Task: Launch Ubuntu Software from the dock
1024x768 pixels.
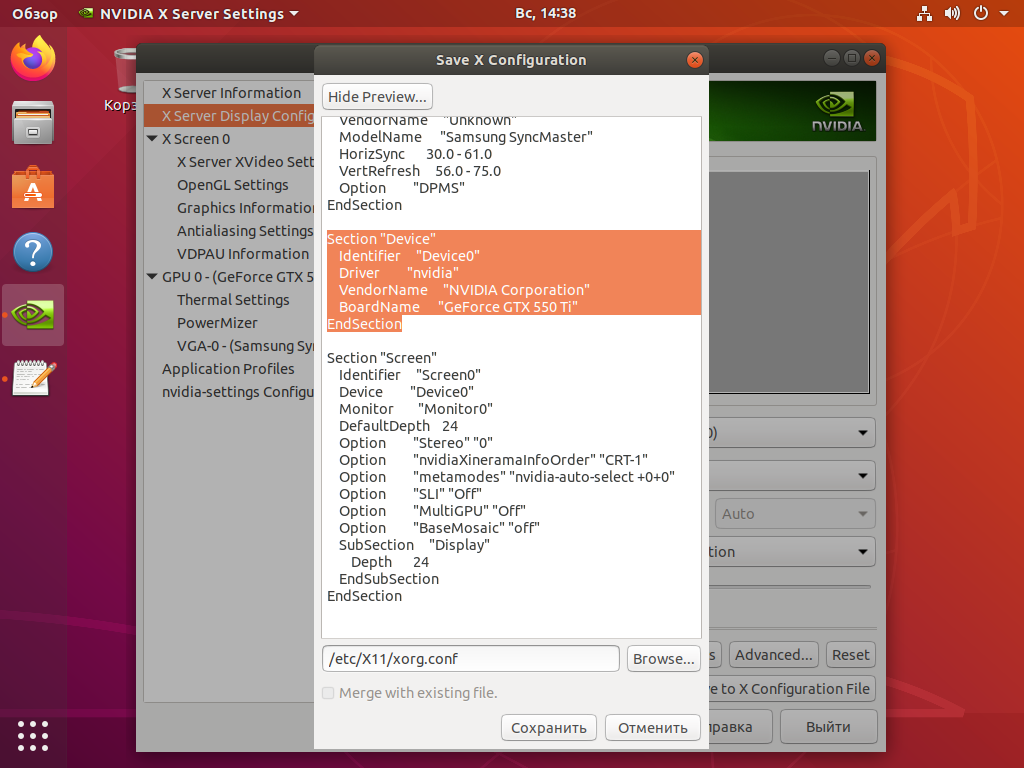Action: tap(33, 187)
